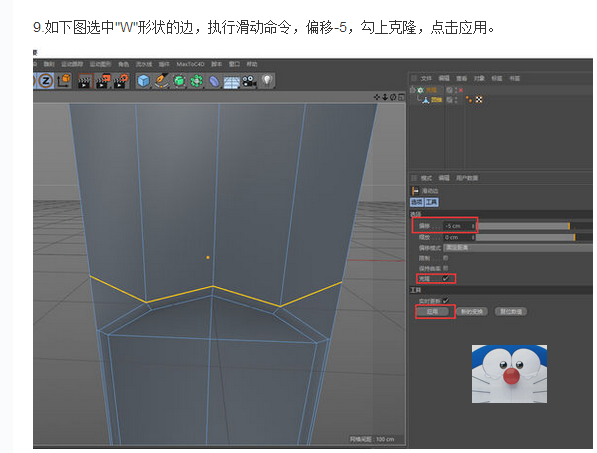597x453 pixels.
Task: Toggle the 实时更新 (Realtime Update) checkbox
Action: [445, 301]
